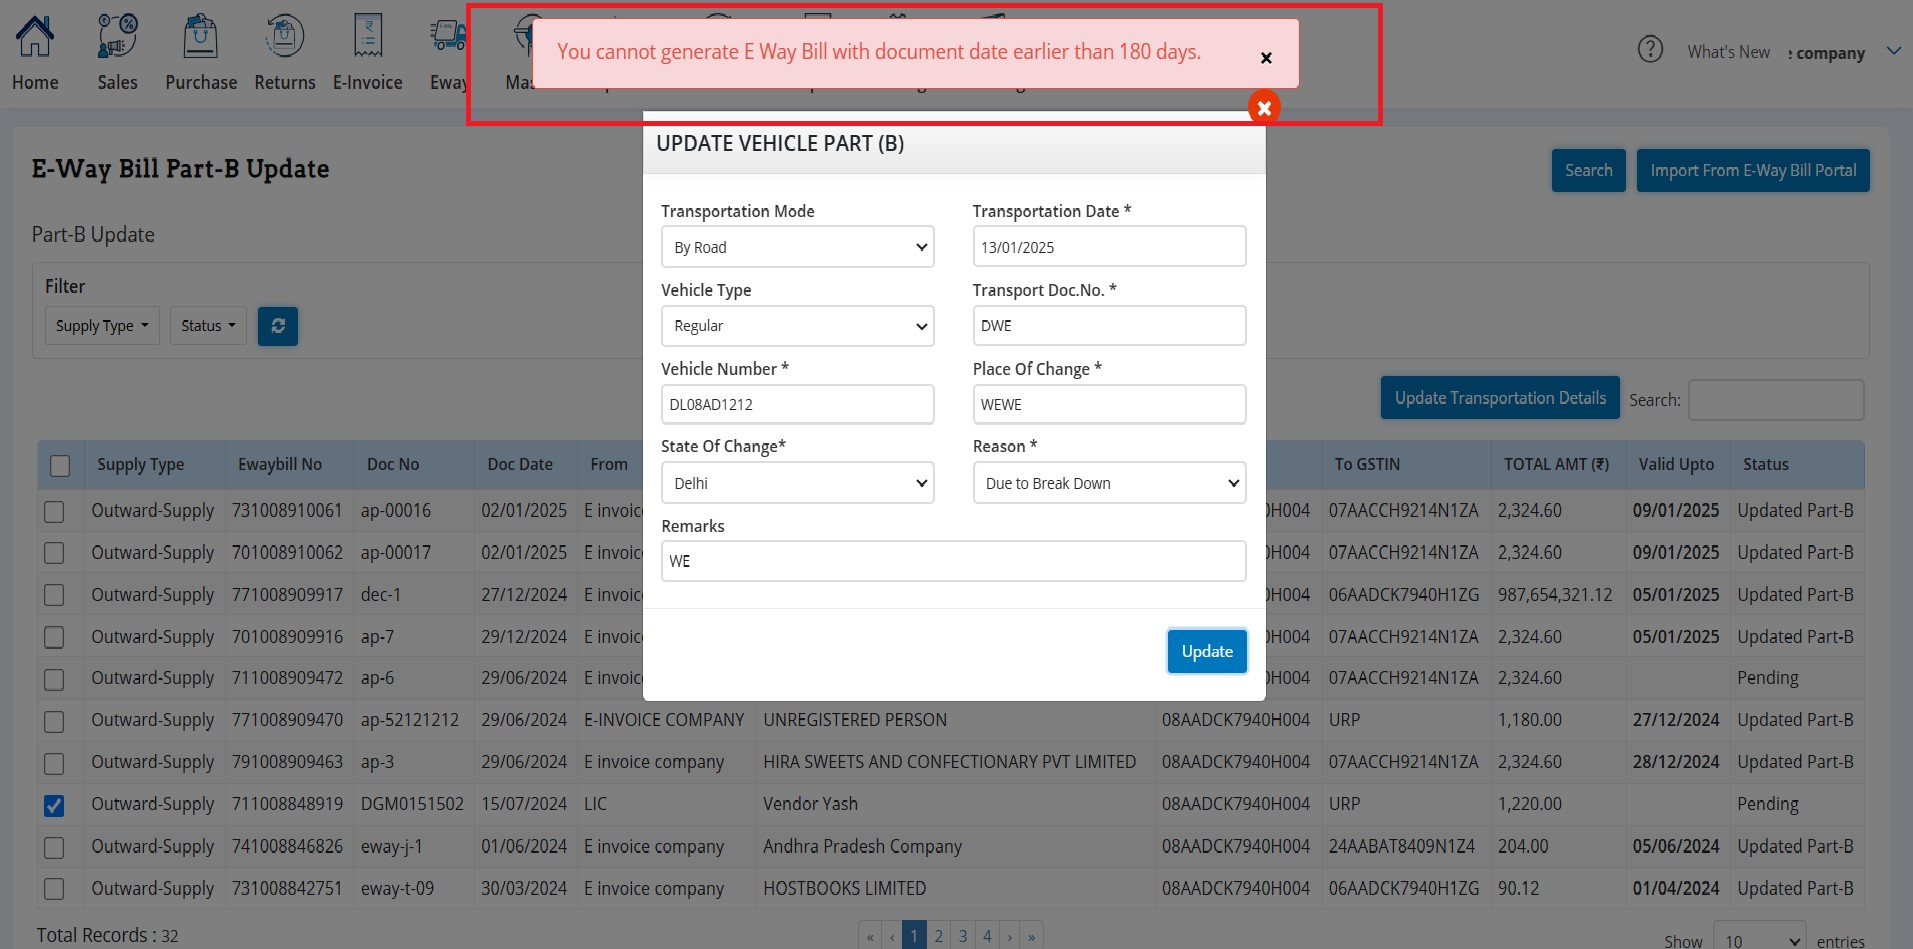Click the Remarks field
This screenshot has width=1913, height=949.
pos(953,561)
